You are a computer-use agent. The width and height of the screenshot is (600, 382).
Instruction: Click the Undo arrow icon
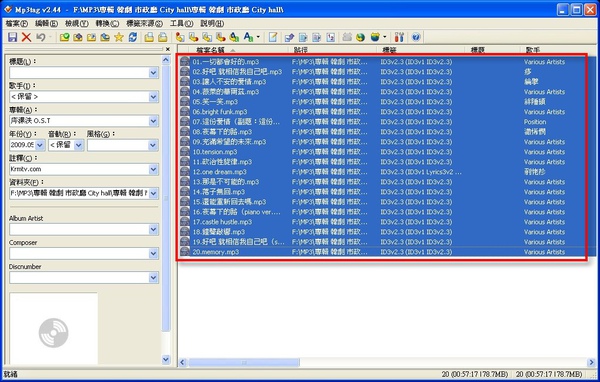coord(40,37)
